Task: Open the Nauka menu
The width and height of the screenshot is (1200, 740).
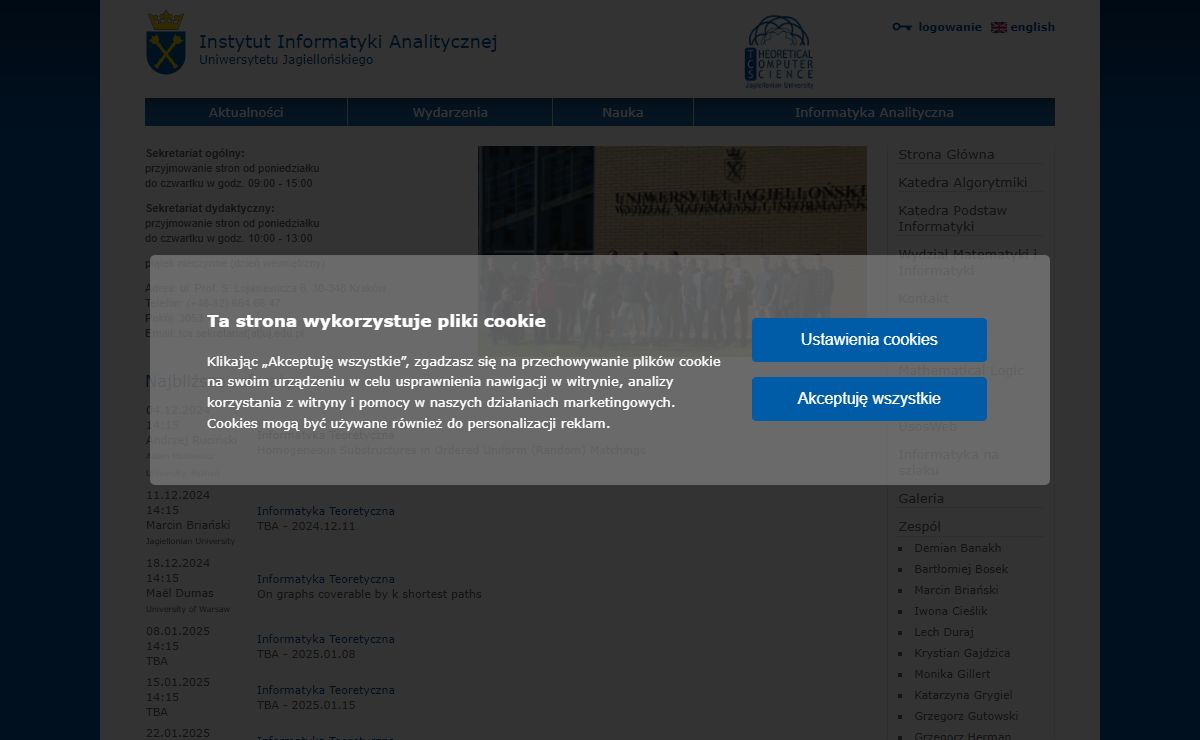Action: [x=622, y=112]
